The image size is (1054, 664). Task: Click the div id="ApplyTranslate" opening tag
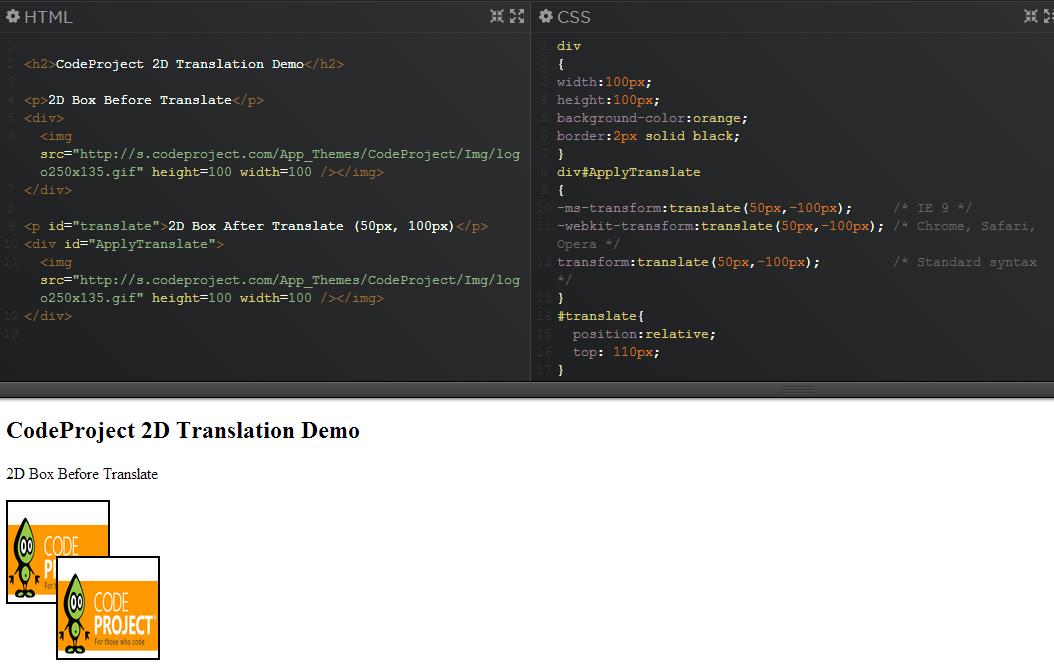(x=124, y=244)
